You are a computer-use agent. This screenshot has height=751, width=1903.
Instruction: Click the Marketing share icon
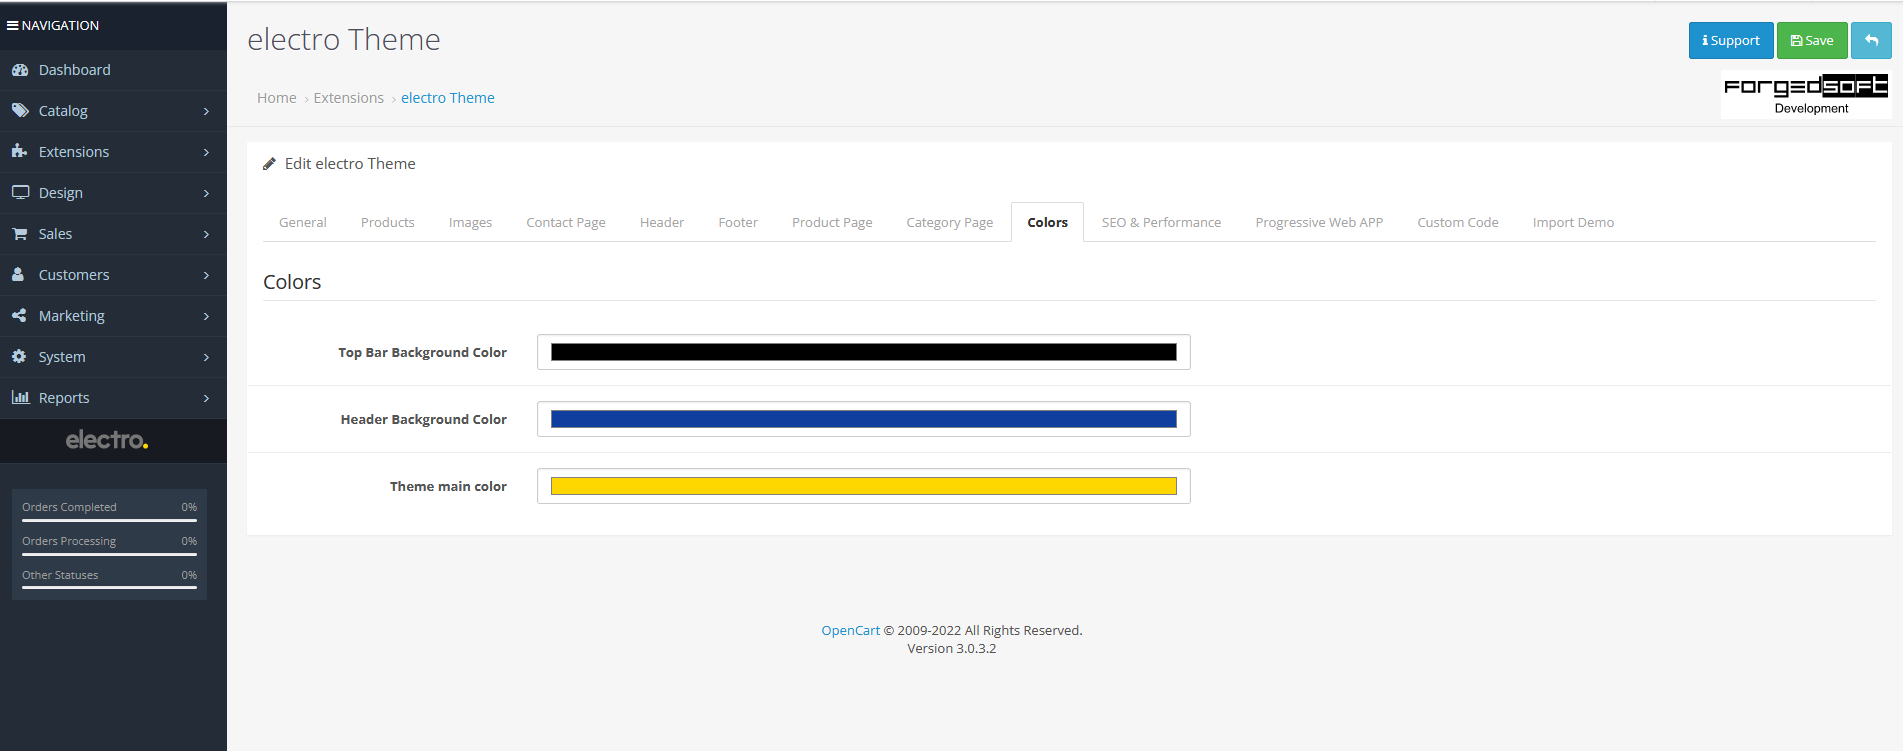pyautogui.click(x=19, y=315)
